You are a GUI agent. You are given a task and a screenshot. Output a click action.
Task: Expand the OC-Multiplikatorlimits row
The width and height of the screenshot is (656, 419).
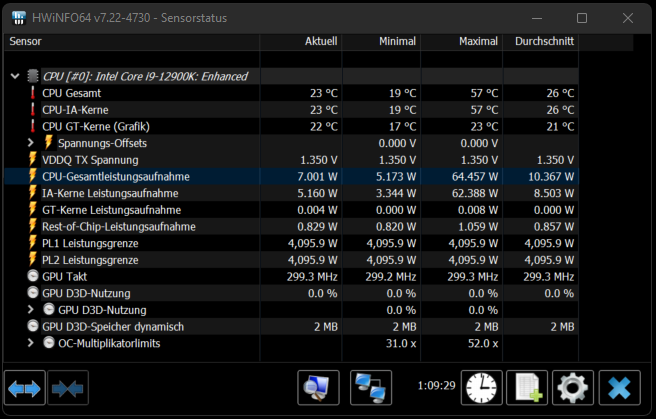click(31, 343)
